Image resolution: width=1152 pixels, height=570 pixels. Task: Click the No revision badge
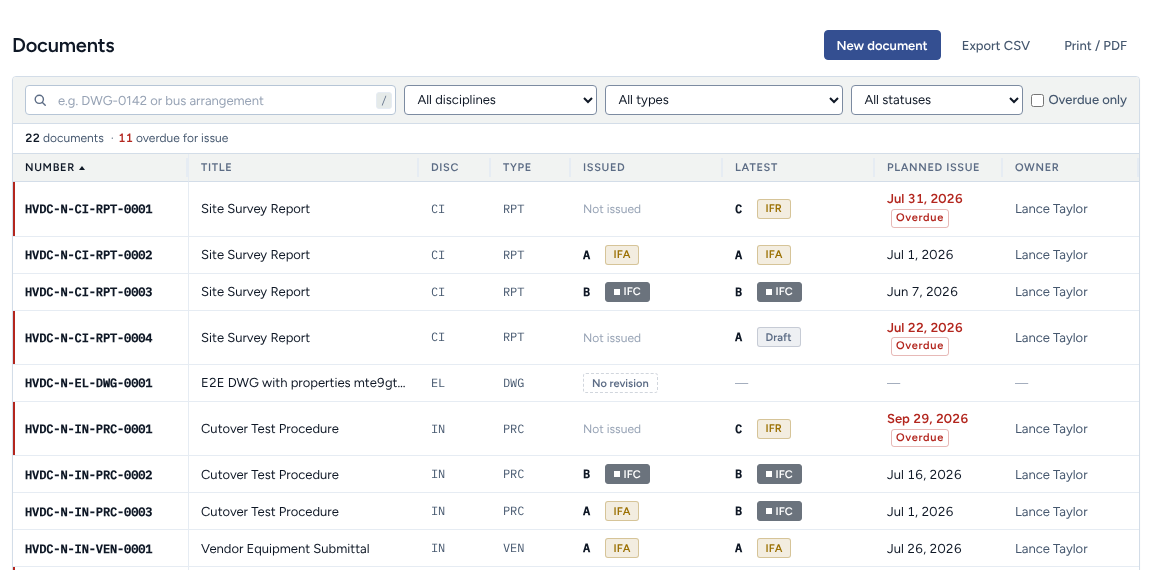[620, 383]
